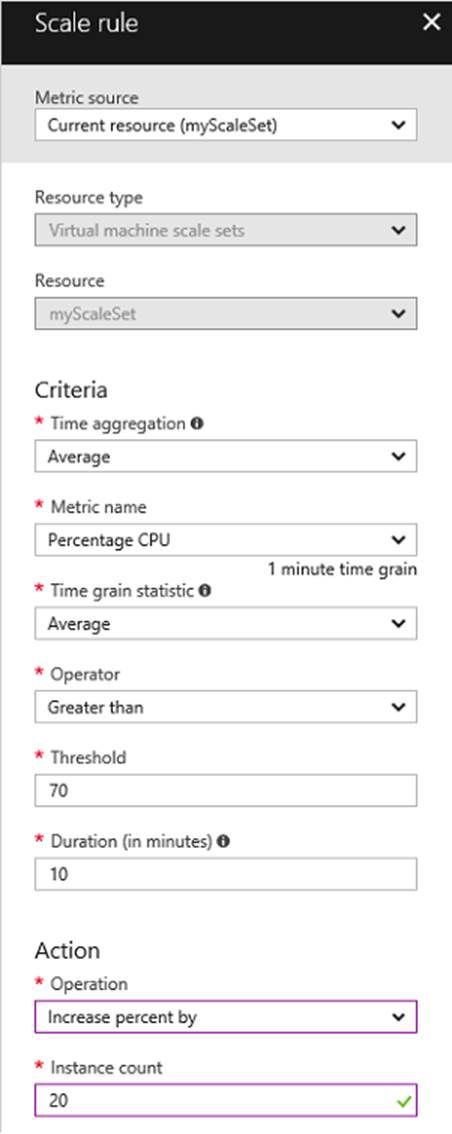
Task: Close the Scale rule panel
Action: [431, 22]
